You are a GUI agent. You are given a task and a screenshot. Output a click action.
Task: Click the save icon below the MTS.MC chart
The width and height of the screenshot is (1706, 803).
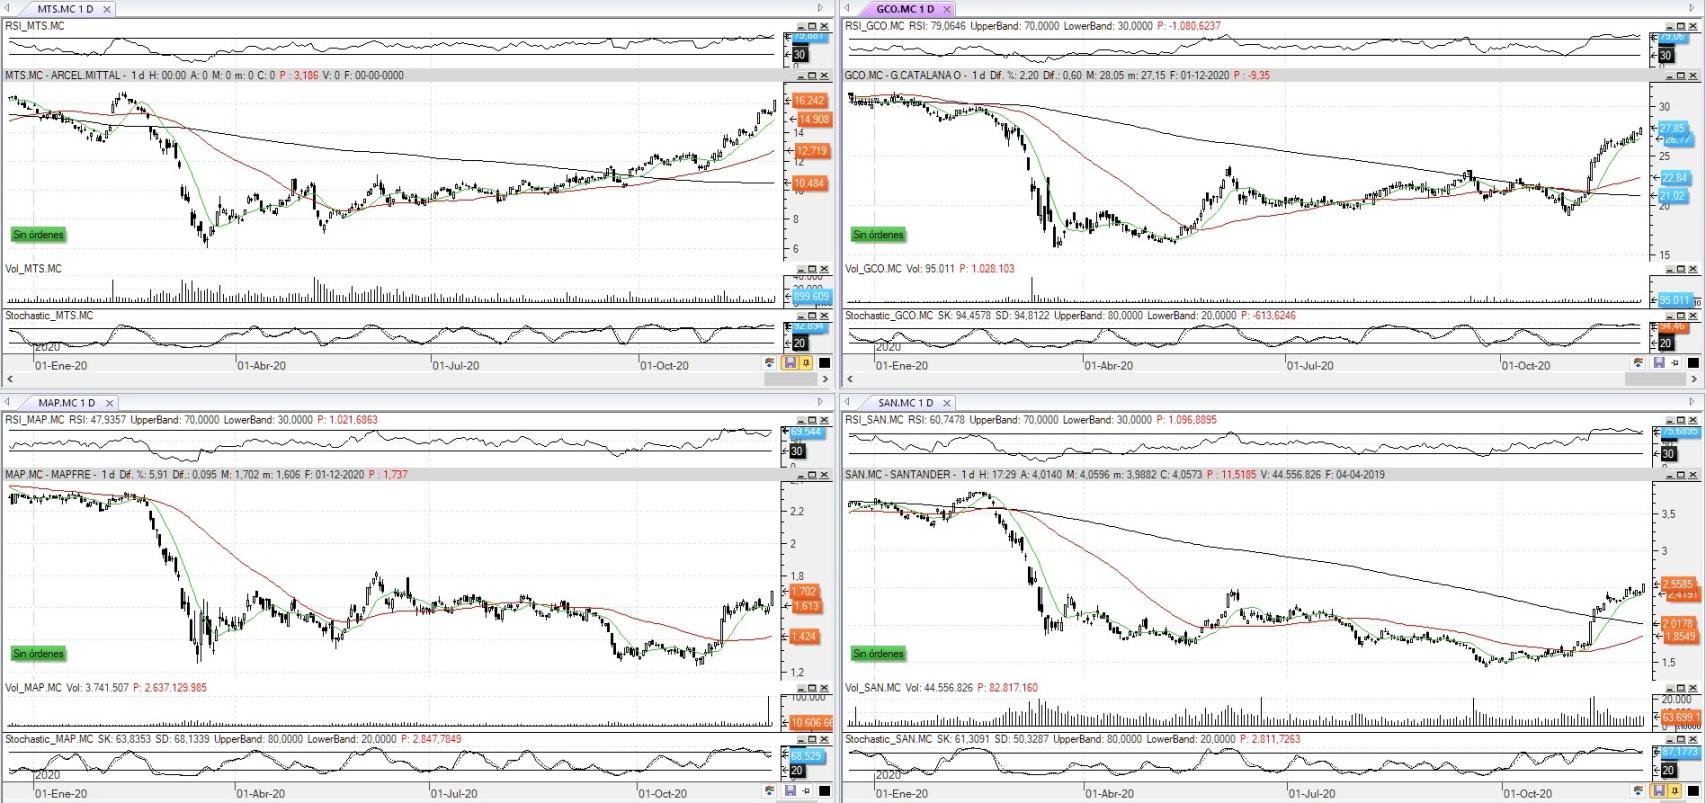[x=790, y=363]
